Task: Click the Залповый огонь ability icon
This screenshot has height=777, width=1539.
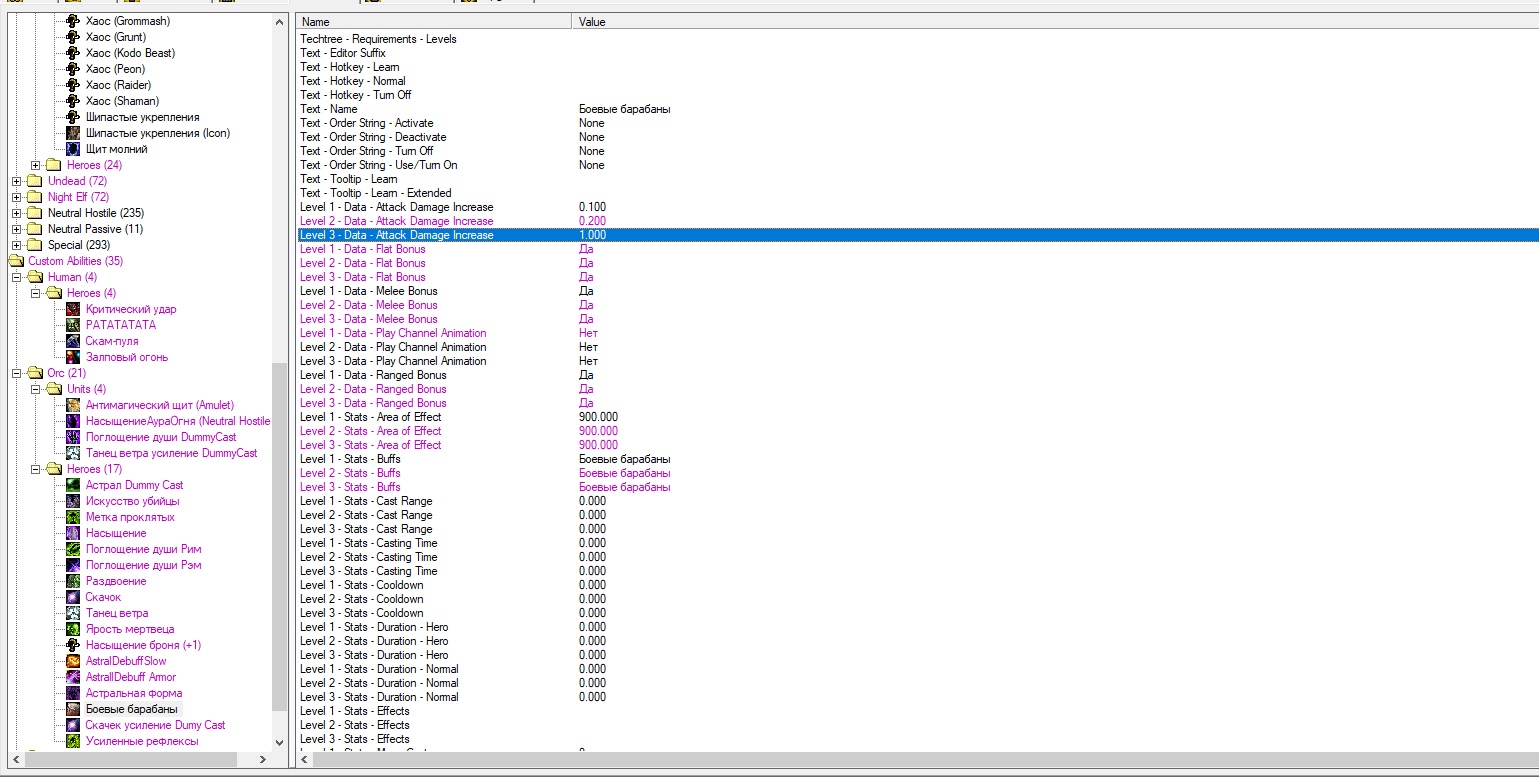Action: [x=73, y=357]
